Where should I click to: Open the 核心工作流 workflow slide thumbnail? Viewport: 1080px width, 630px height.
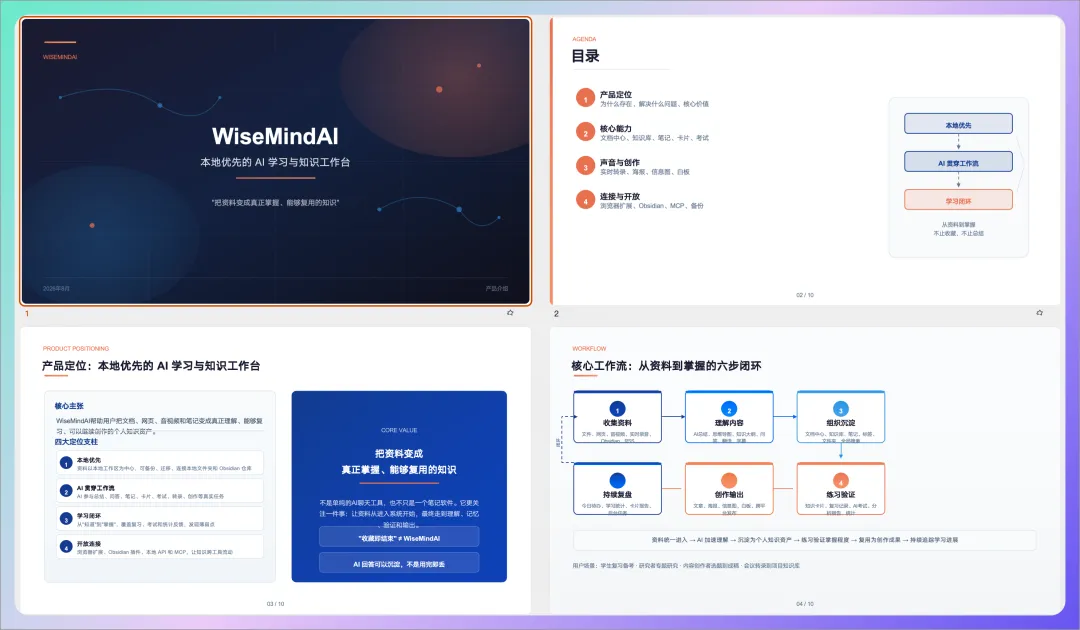click(x=807, y=470)
